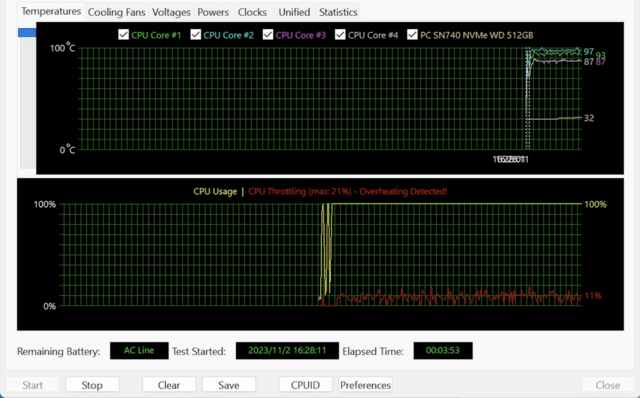Click the Stop button

click(92, 385)
